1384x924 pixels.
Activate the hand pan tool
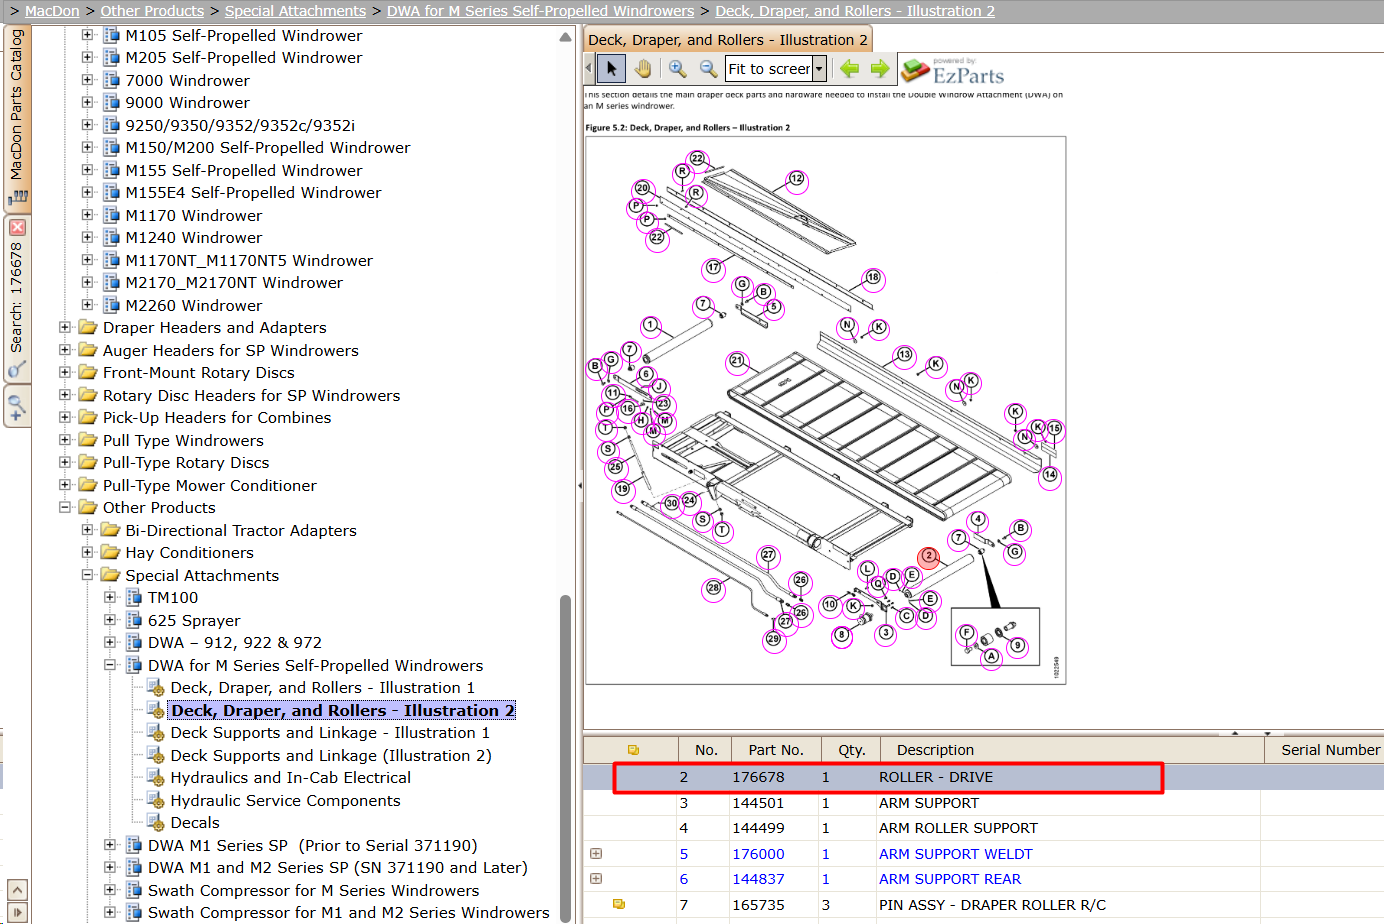[x=643, y=69]
